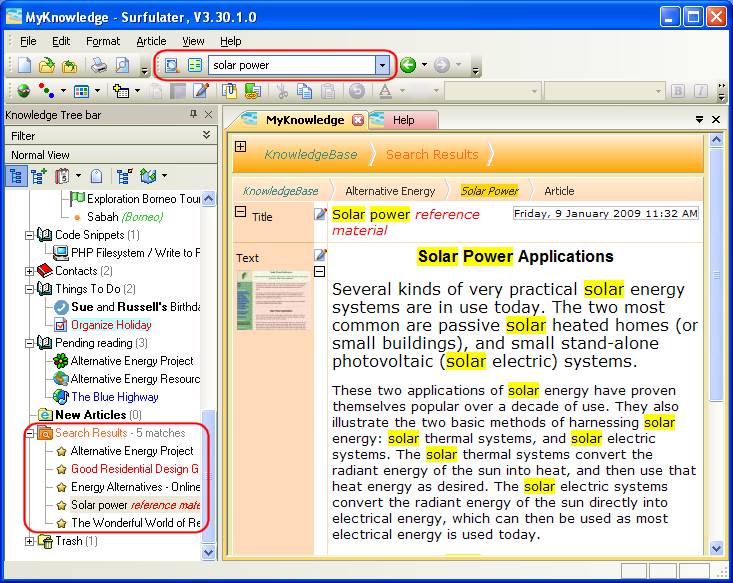Click tree icon with green plus

click(39, 176)
